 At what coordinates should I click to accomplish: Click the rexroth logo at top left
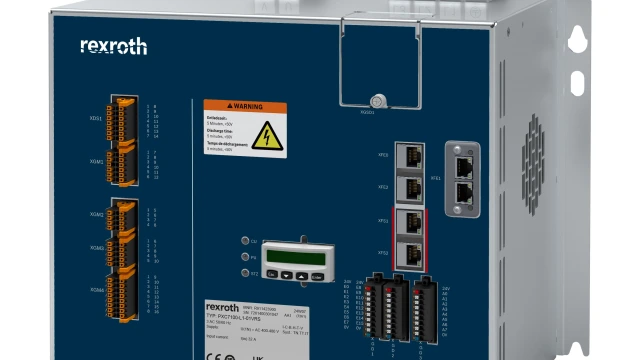click(x=113, y=46)
